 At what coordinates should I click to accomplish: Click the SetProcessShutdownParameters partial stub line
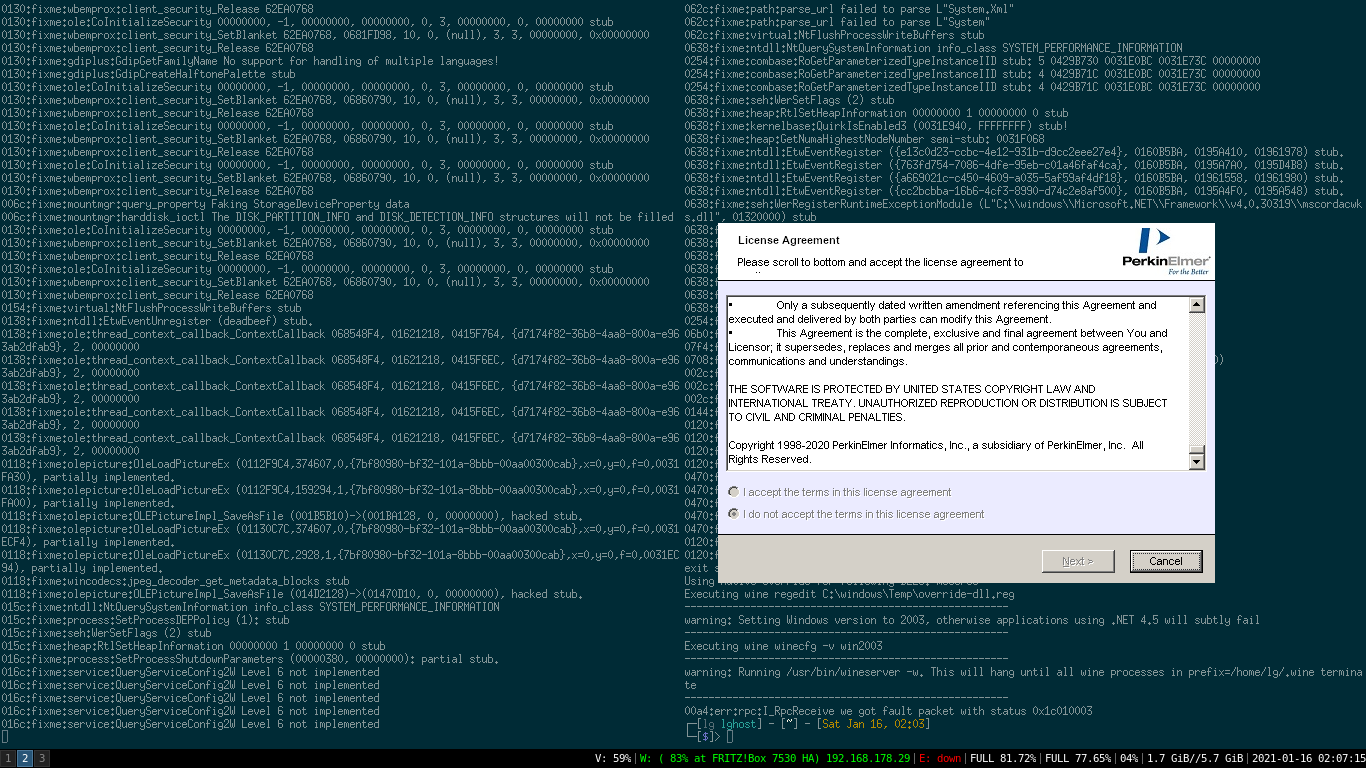click(x=249, y=659)
